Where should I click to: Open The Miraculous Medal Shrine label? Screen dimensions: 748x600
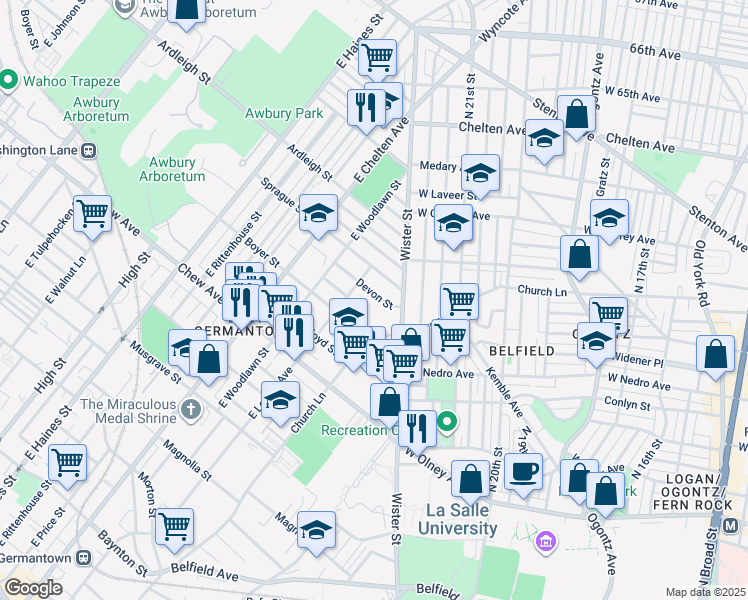tap(128, 411)
